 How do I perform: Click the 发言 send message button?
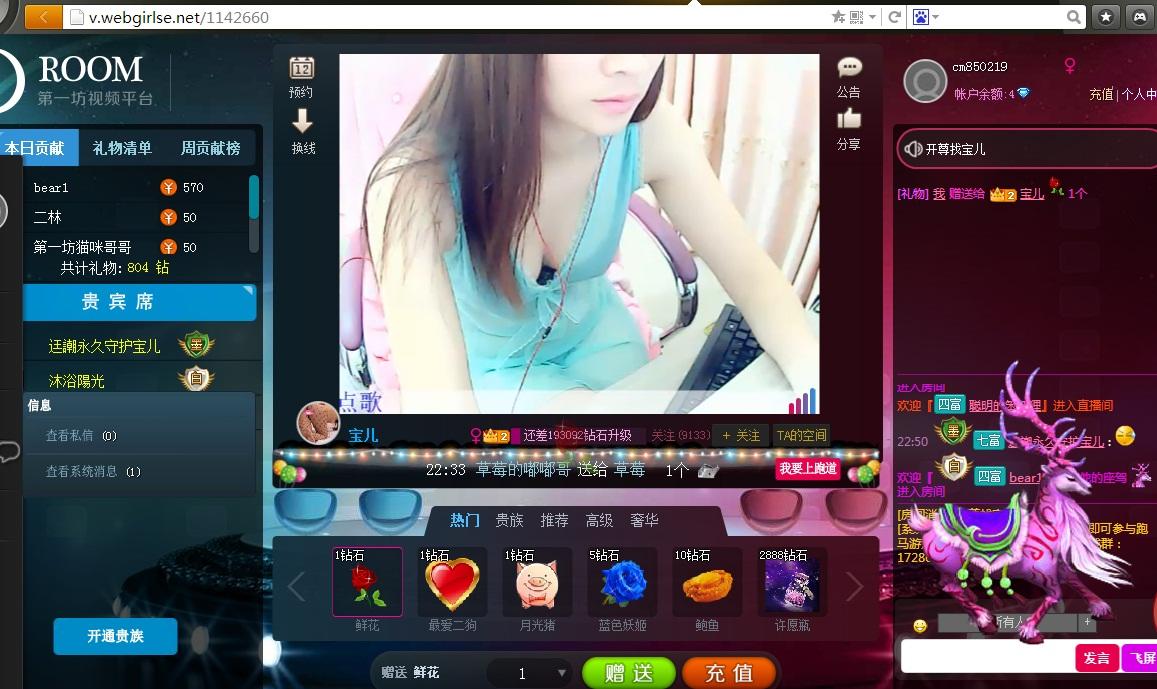1096,657
